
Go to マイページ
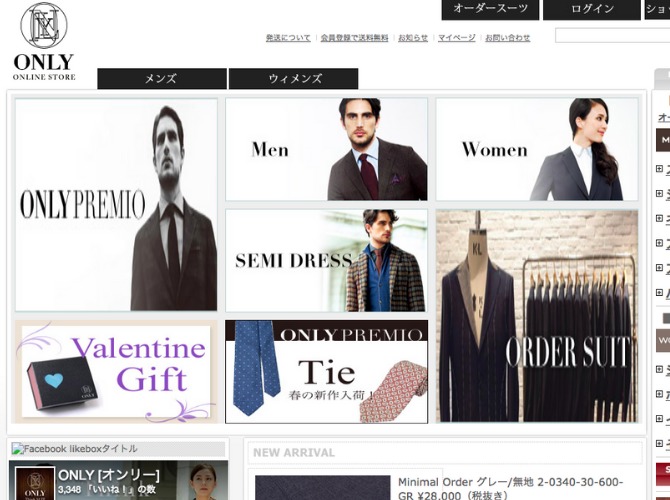click(456, 38)
